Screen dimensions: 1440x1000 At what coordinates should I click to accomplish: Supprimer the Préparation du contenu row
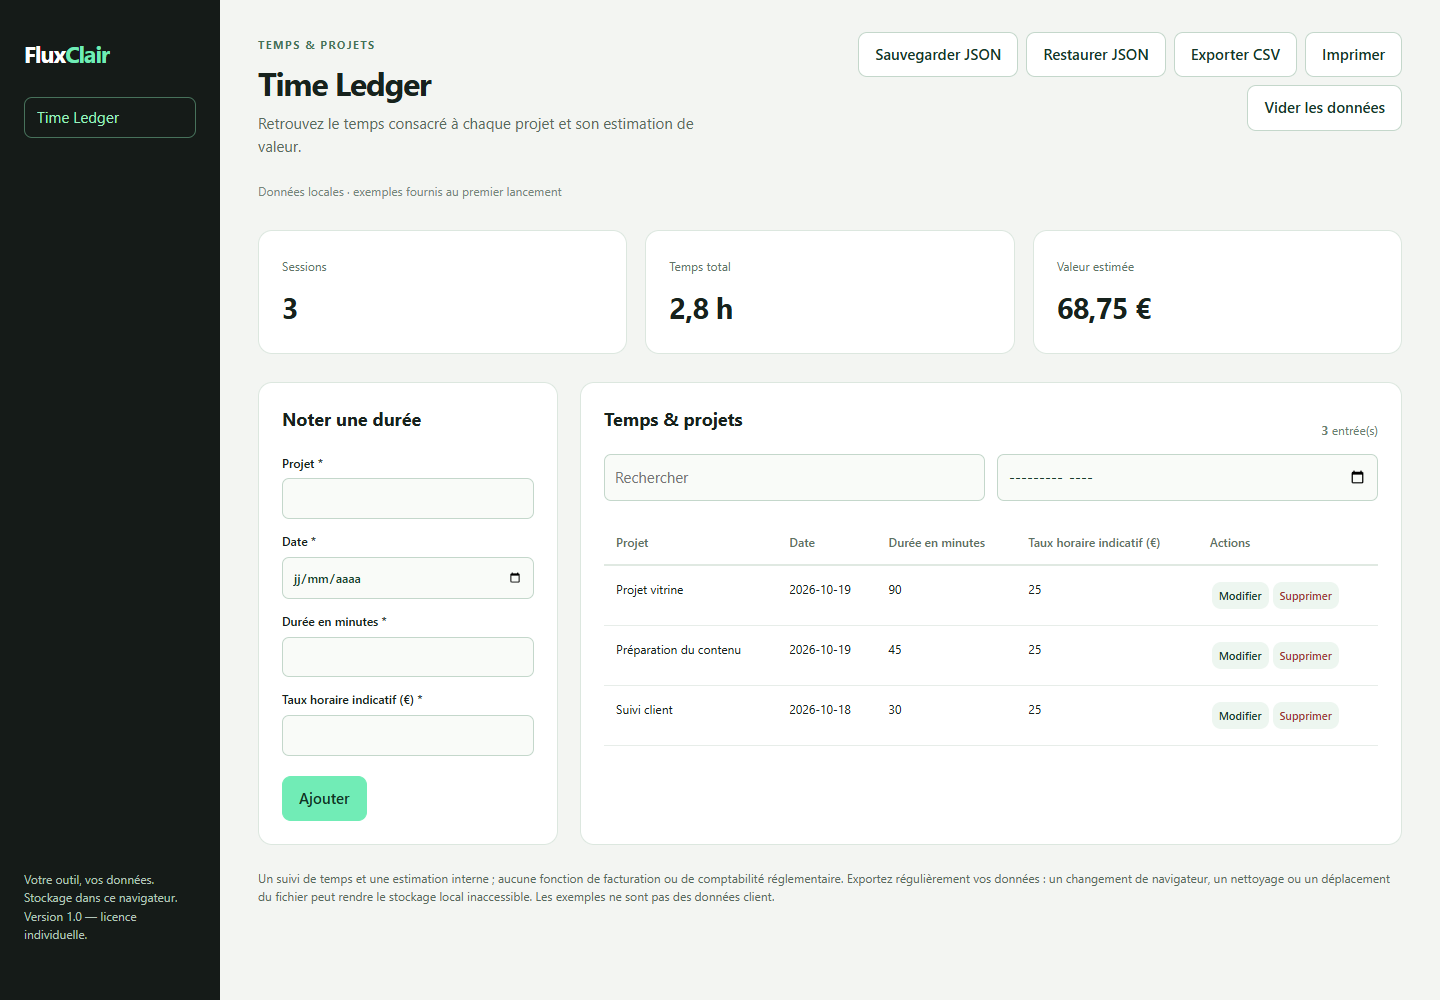(x=1305, y=656)
